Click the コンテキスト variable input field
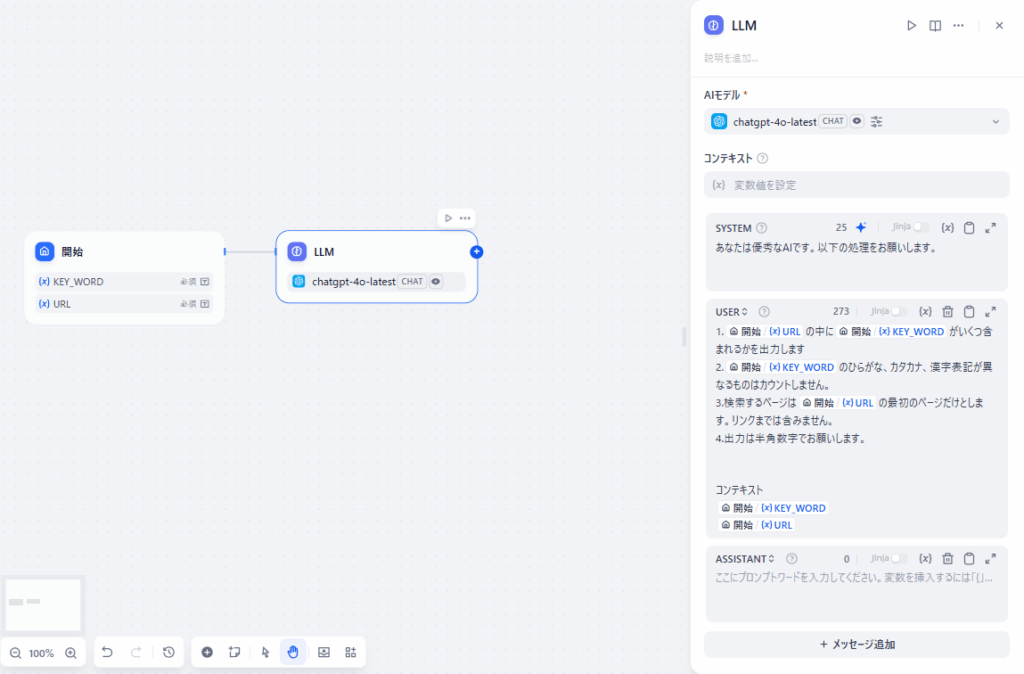Screen dimensions: 1024x674 (x=856, y=185)
